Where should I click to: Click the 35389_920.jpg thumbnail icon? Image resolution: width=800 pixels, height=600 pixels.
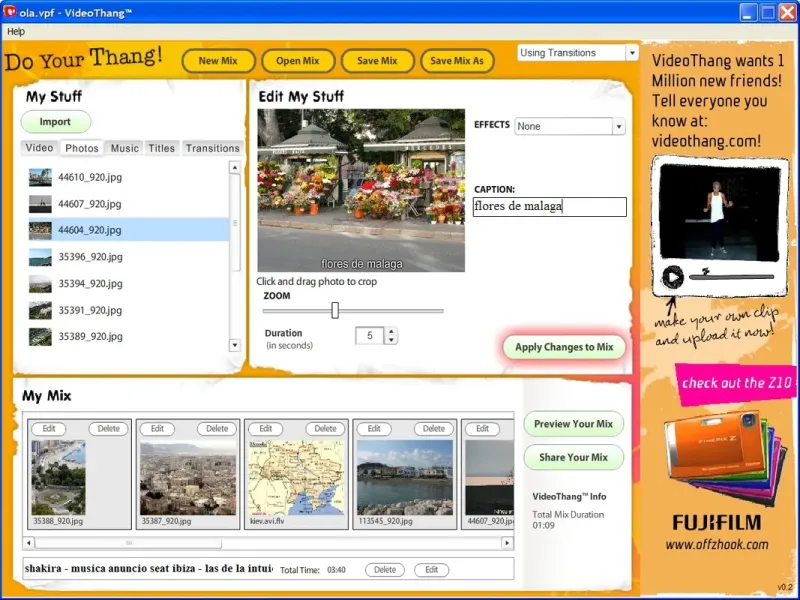(x=40, y=337)
